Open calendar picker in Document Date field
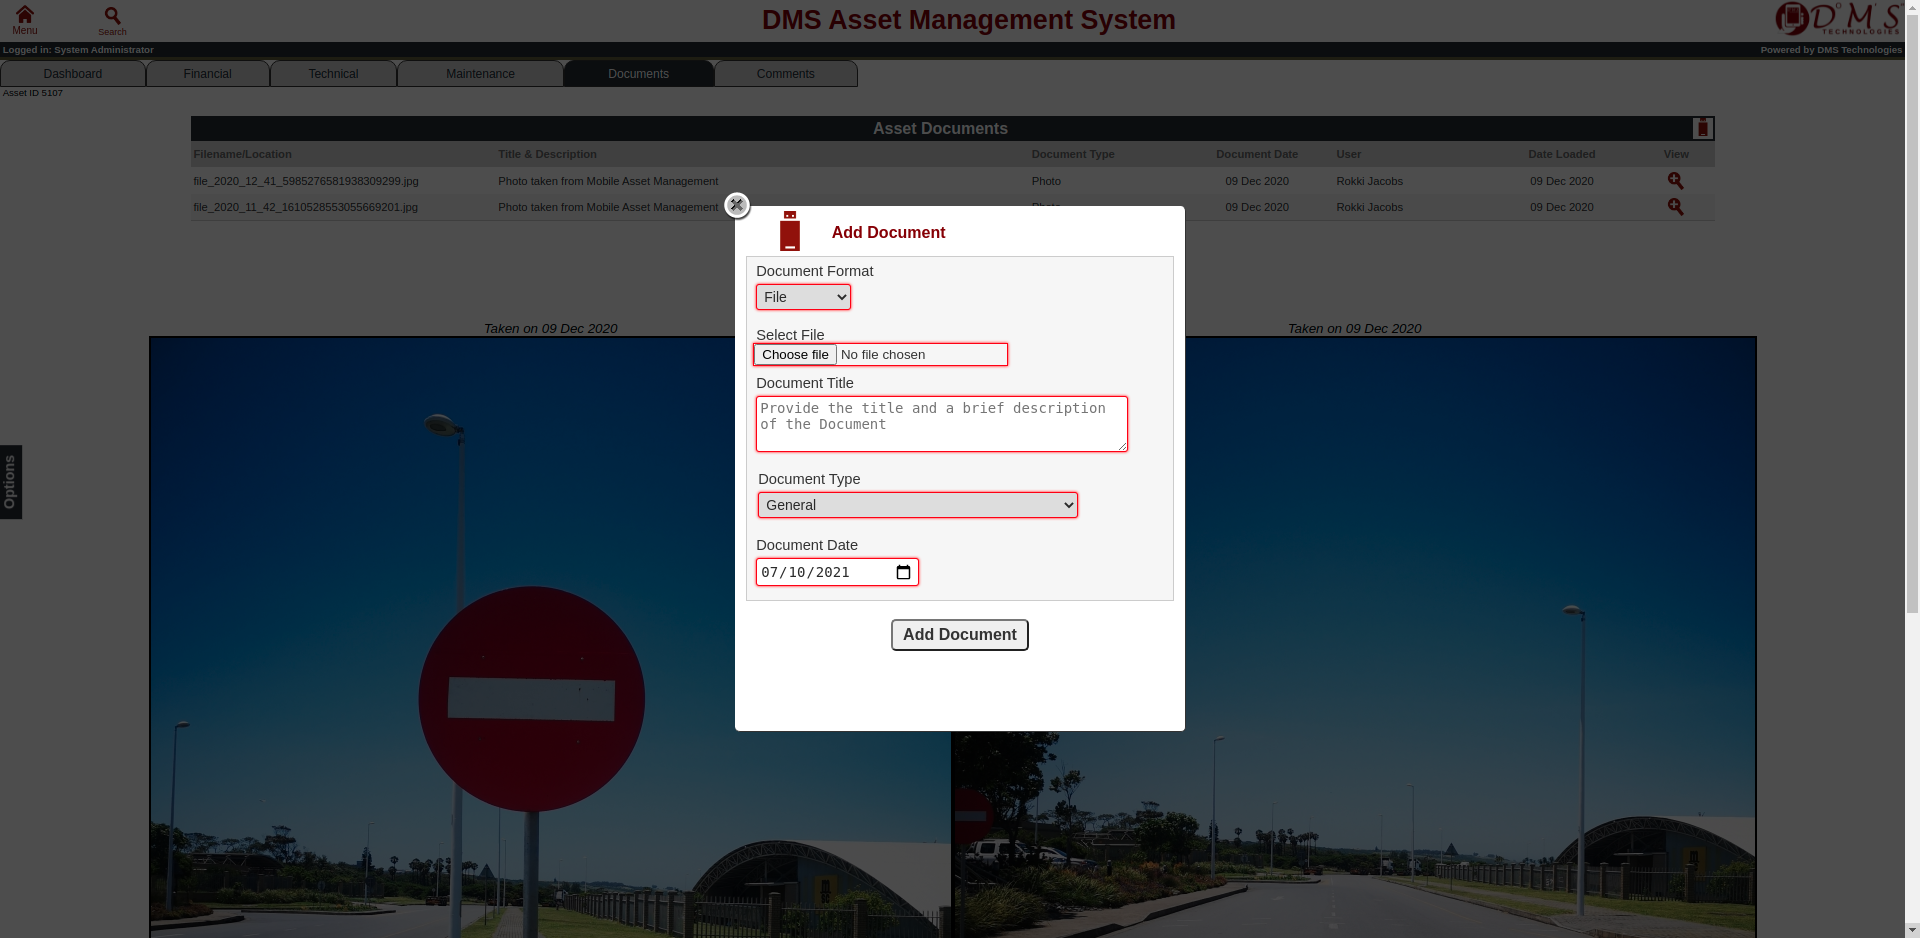The width and height of the screenshot is (1920, 938). click(x=903, y=572)
